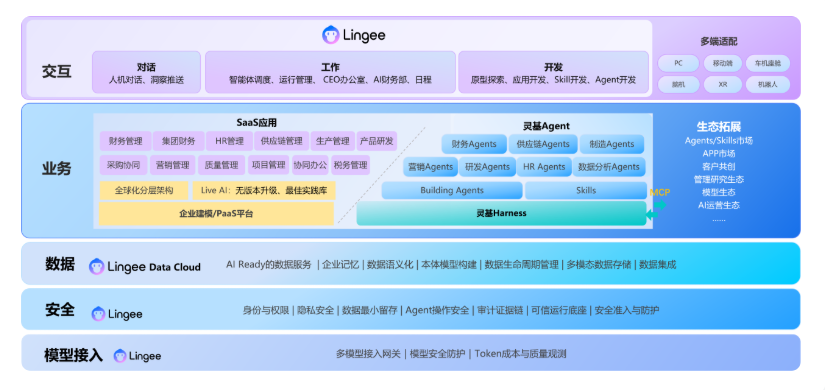Screen dimensions: 825x390
Task: Click the Lingee logo in the 安全 row
Action: click(x=98, y=314)
